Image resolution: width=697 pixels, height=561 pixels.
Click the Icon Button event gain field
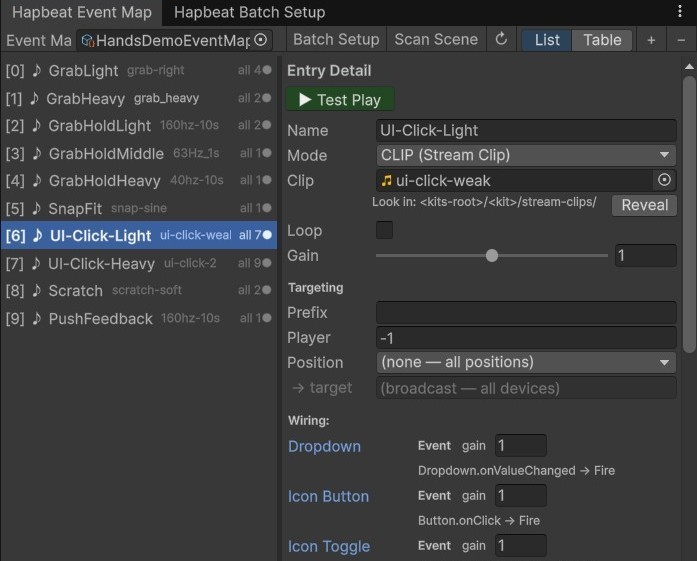pos(521,495)
